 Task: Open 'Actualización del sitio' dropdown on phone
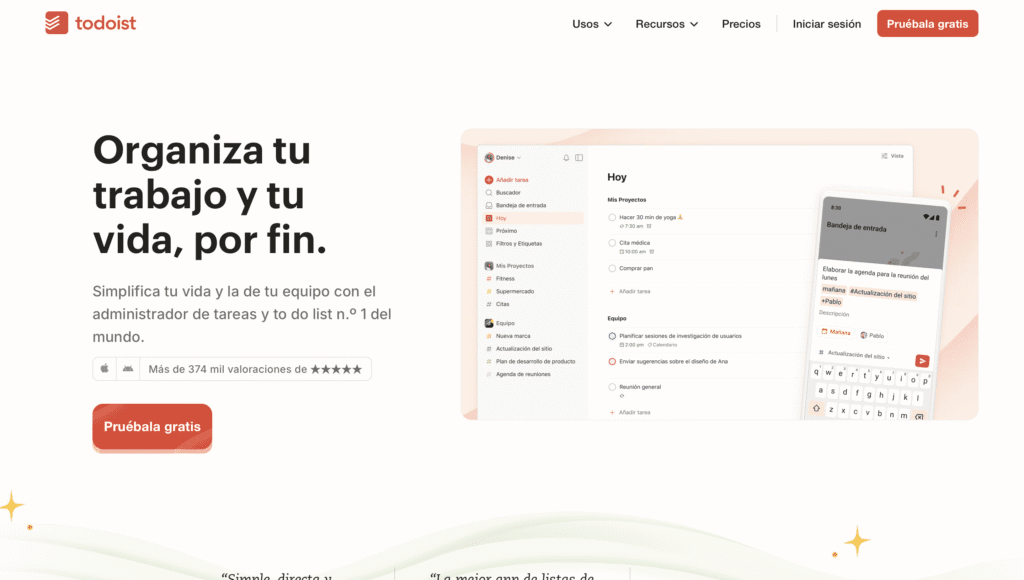[x=855, y=355]
